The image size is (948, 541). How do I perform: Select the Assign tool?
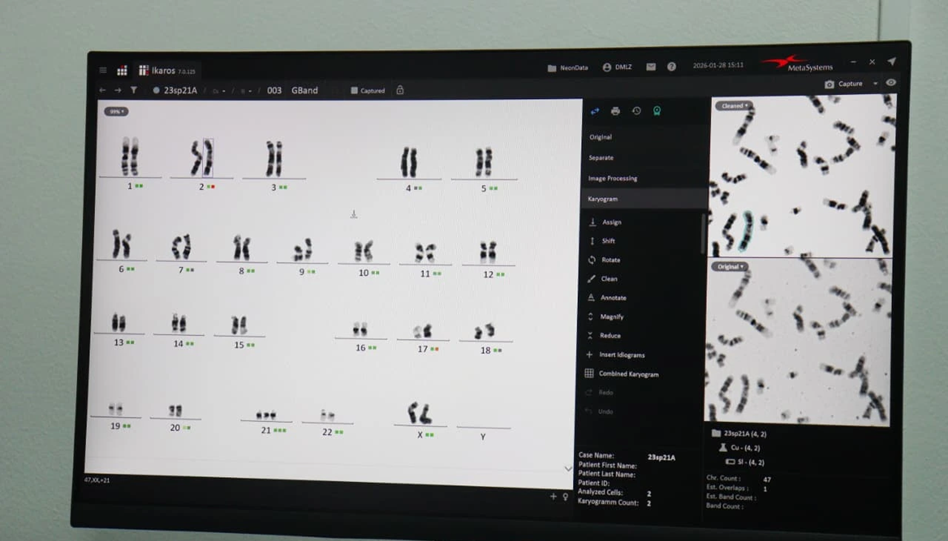click(x=611, y=222)
